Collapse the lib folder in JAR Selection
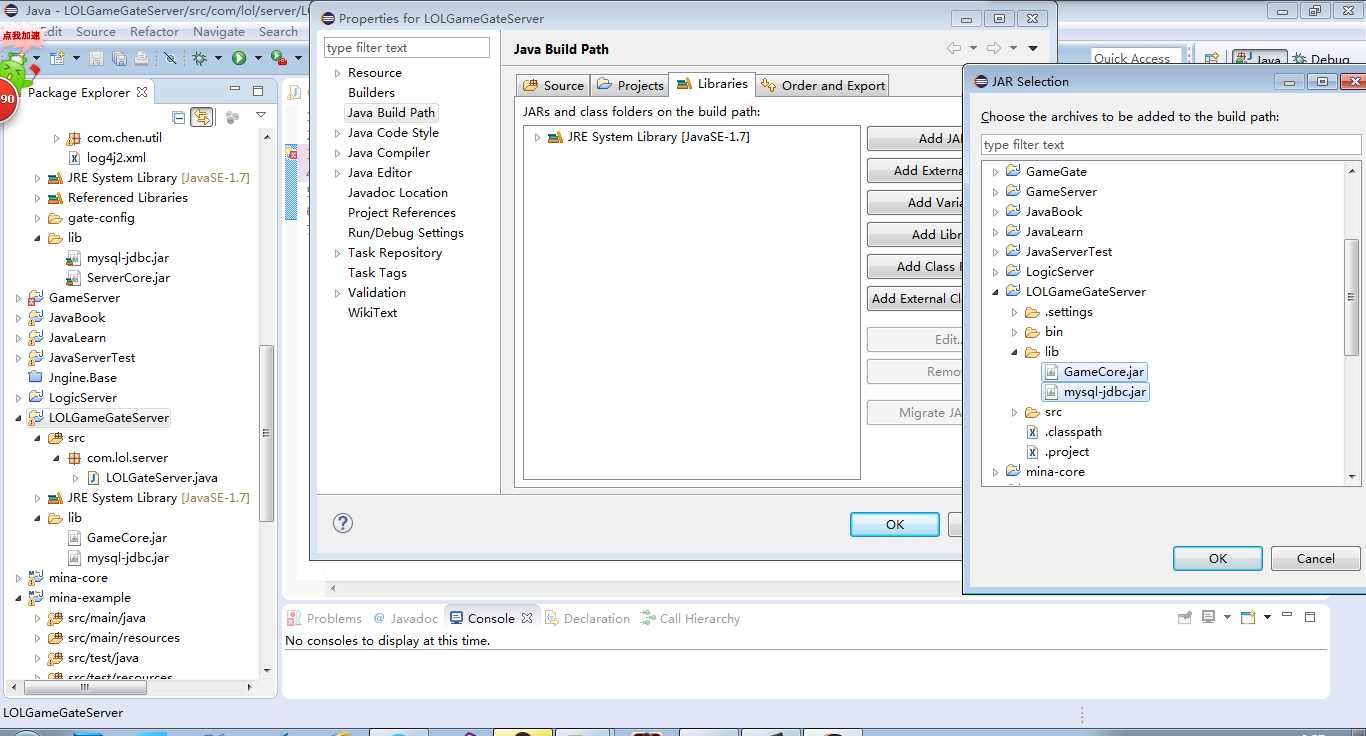Image resolution: width=1366 pixels, height=736 pixels. 1014,352
